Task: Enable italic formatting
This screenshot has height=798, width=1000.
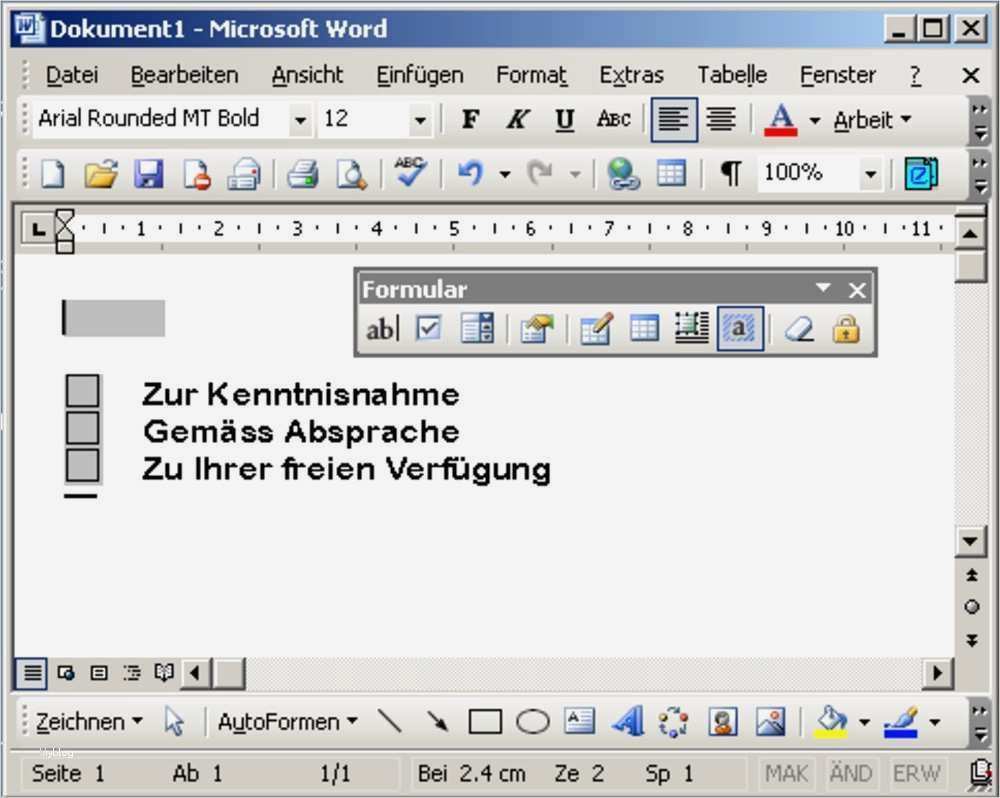Action: click(517, 119)
